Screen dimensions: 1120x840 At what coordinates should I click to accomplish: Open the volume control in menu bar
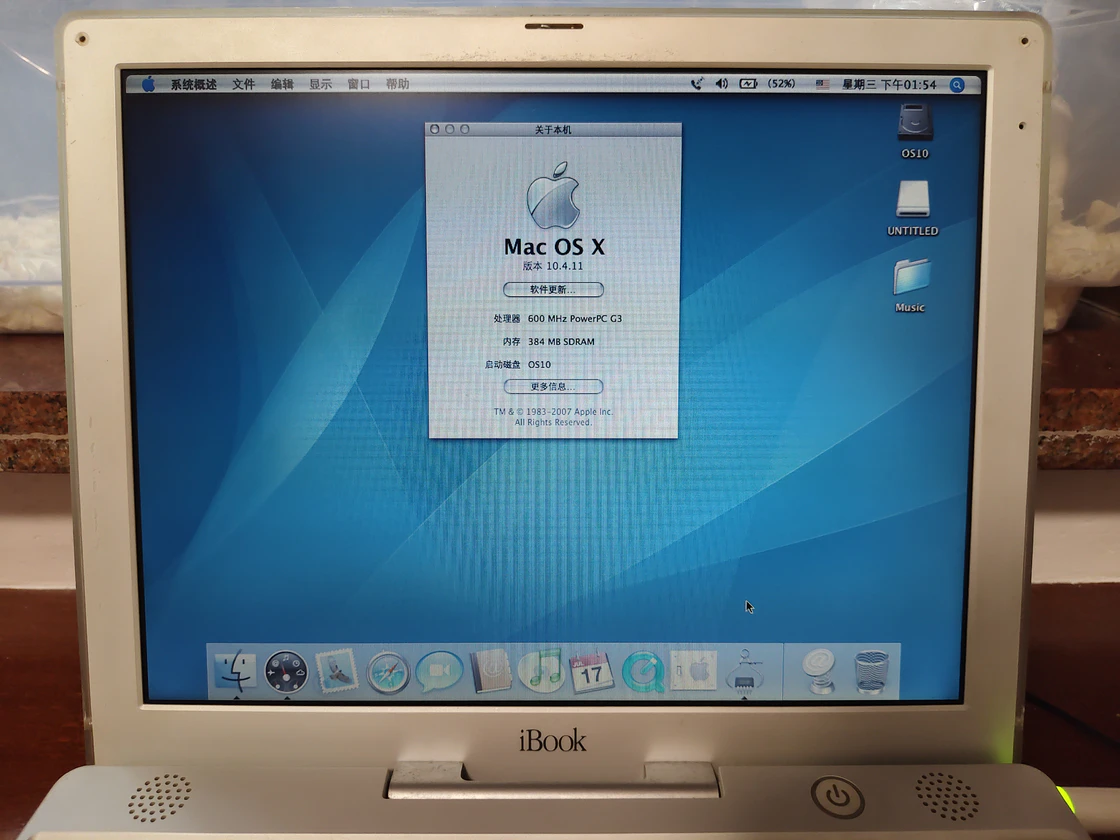[721, 84]
